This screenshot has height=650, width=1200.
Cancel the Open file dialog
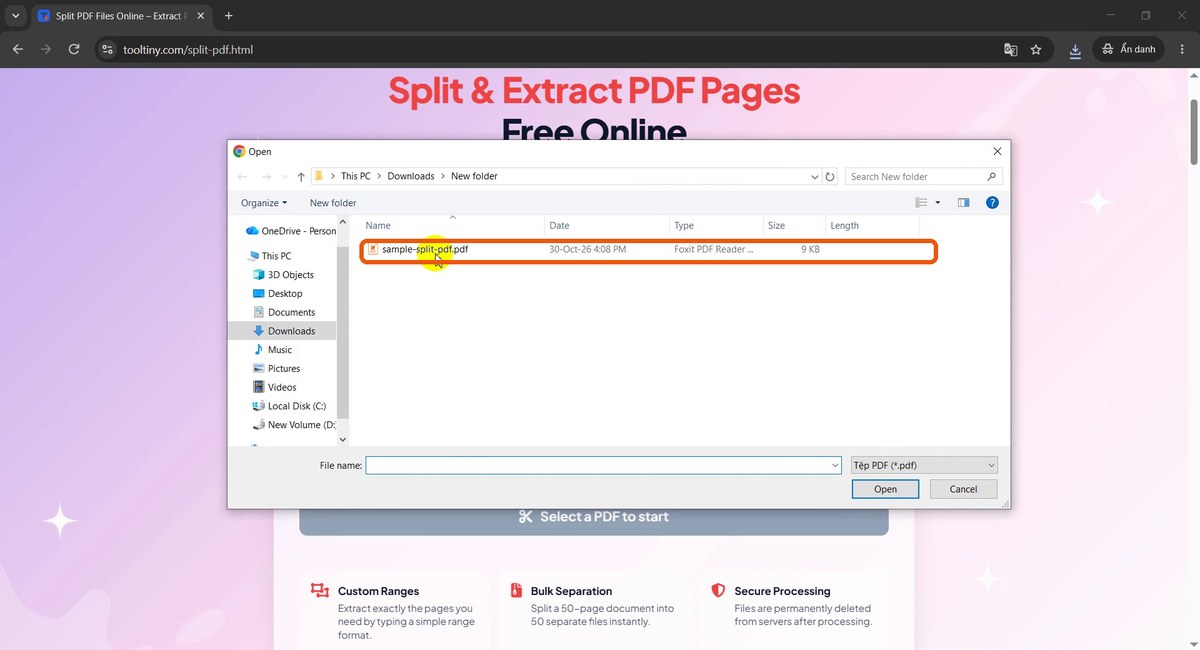963,489
